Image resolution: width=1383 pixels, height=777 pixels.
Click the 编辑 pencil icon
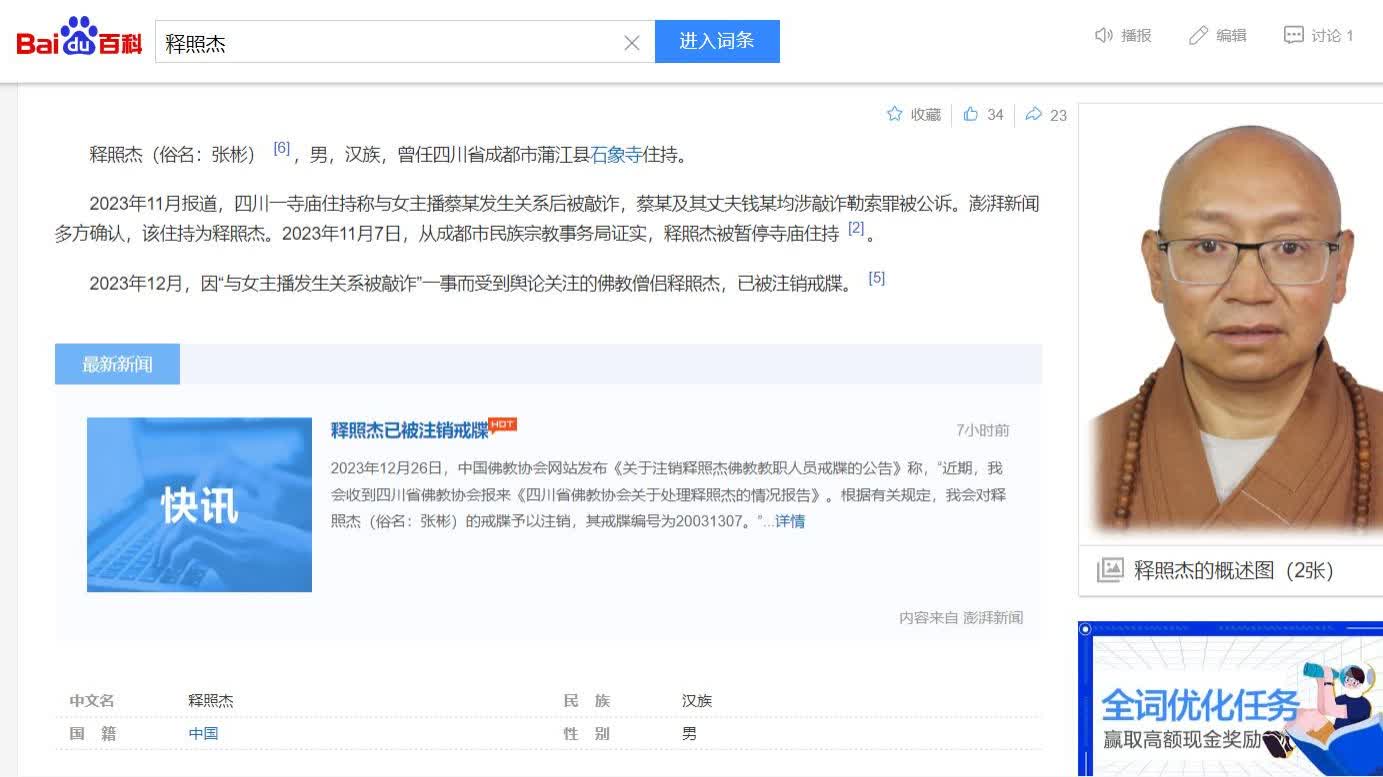[1198, 36]
